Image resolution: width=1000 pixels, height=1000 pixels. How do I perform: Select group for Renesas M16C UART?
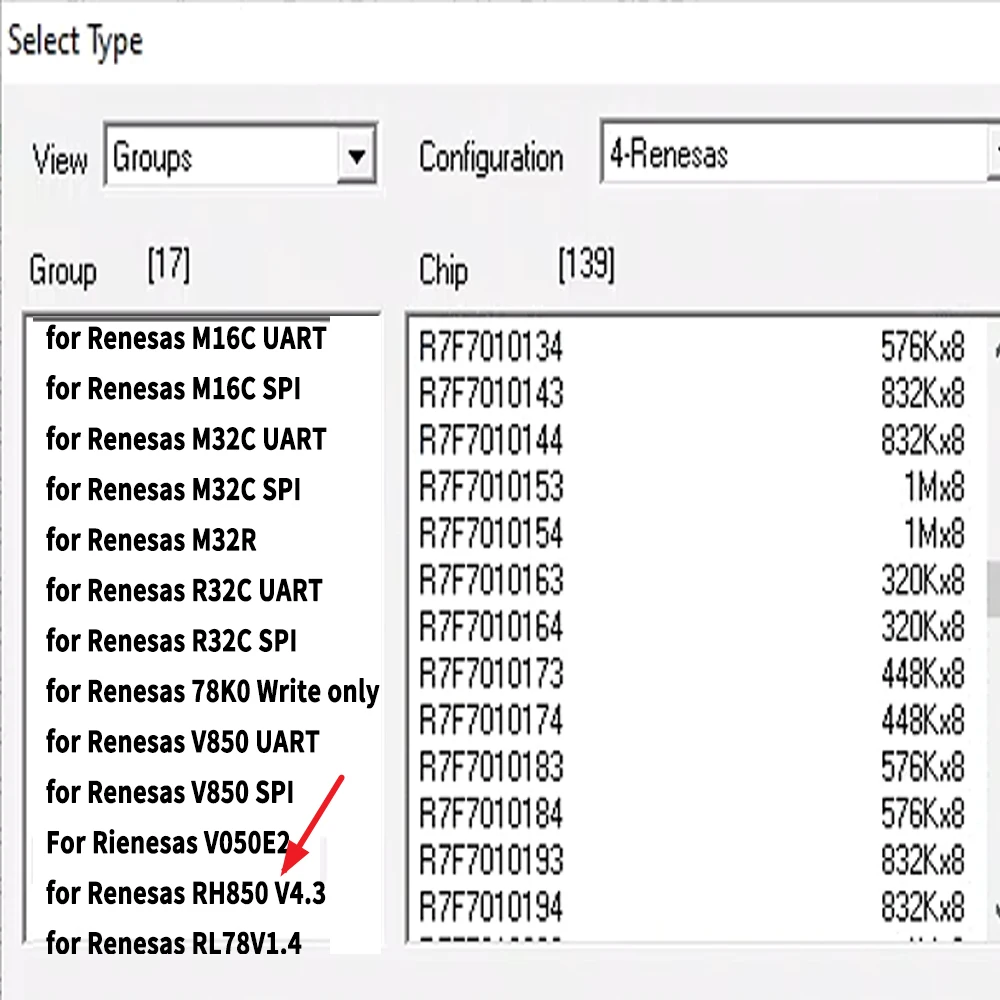[x=185, y=338]
